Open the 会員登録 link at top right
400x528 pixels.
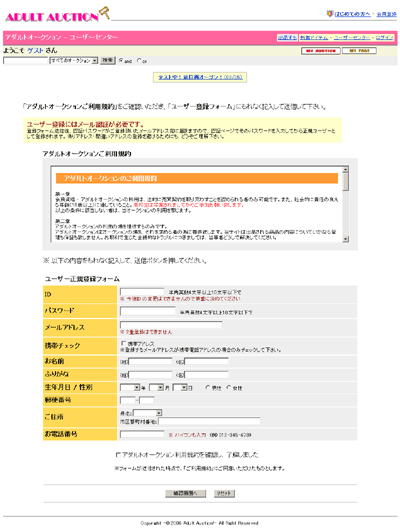tap(387, 14)
